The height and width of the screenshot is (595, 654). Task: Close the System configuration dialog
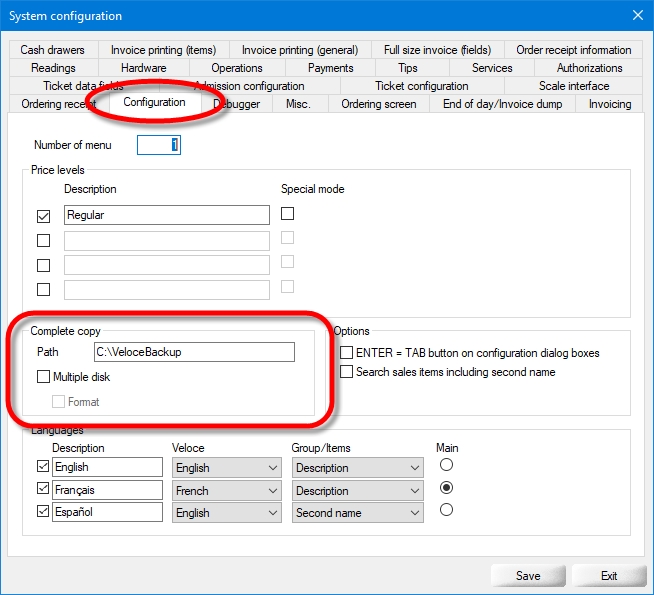point(637,15)
